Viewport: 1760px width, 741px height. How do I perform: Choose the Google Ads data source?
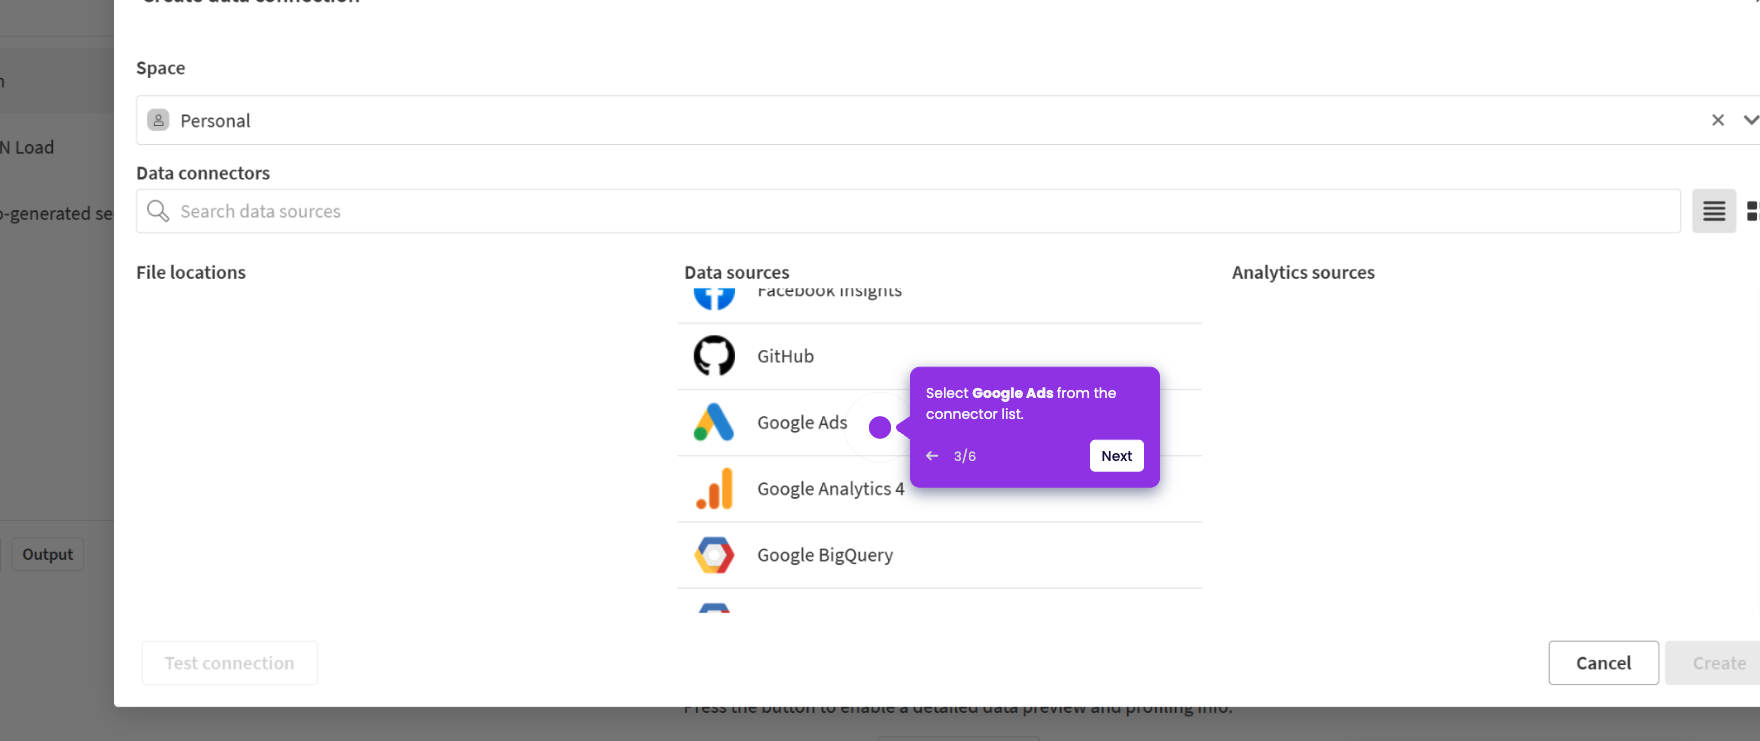click(940, 422)
